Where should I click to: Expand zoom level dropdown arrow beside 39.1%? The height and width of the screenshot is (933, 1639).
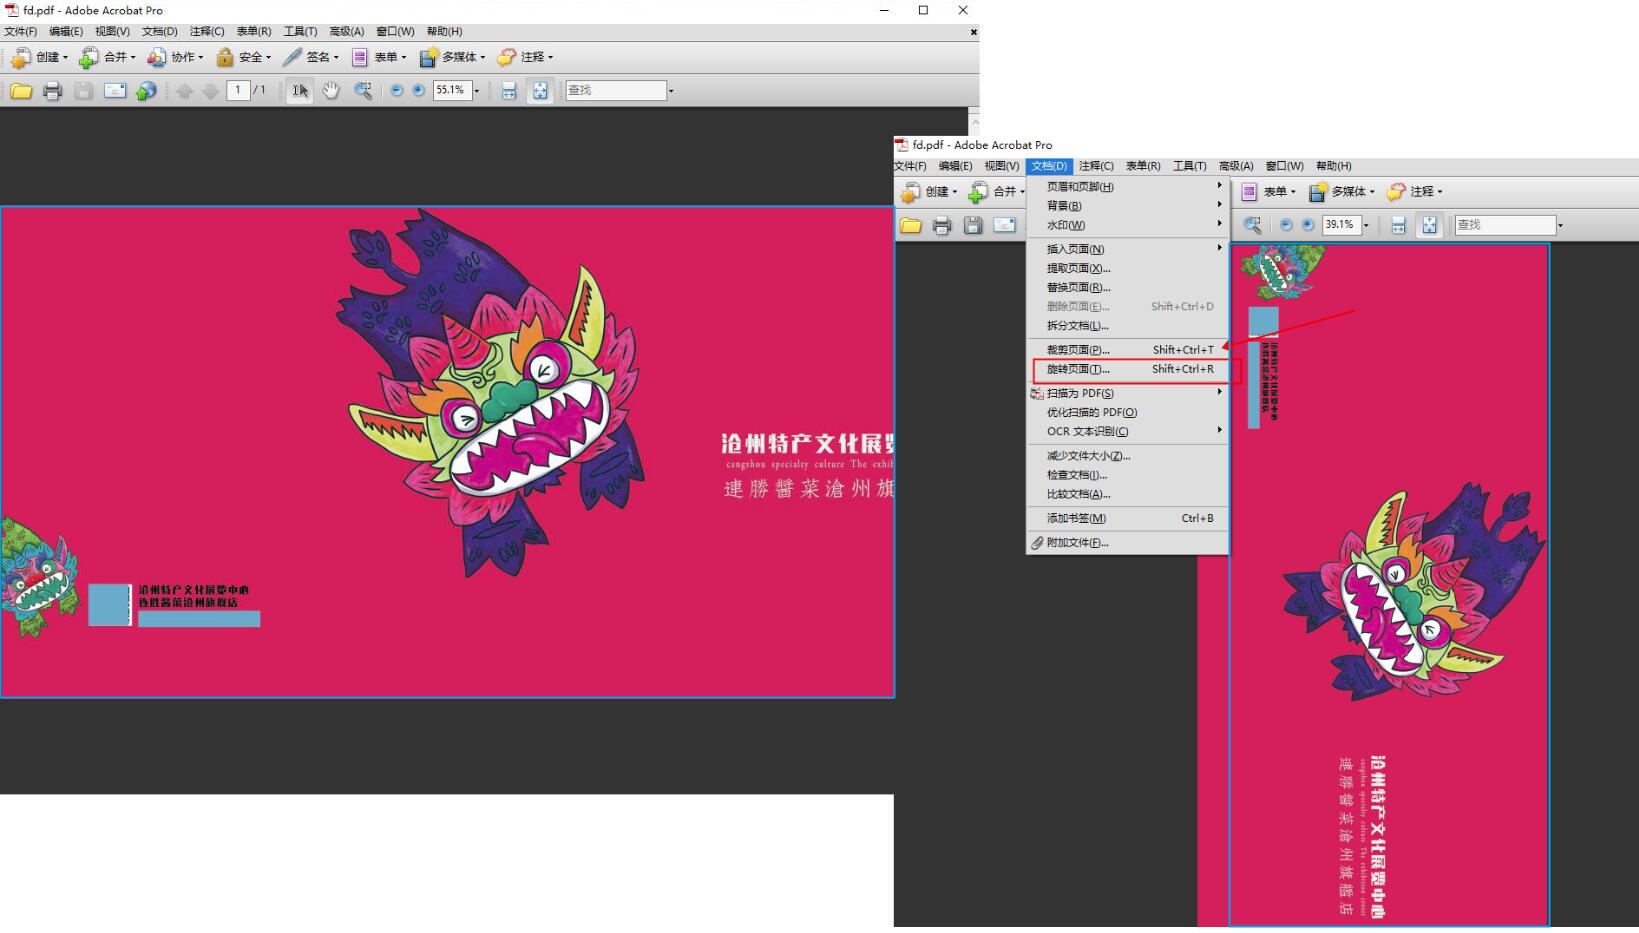click(1366, 226)
